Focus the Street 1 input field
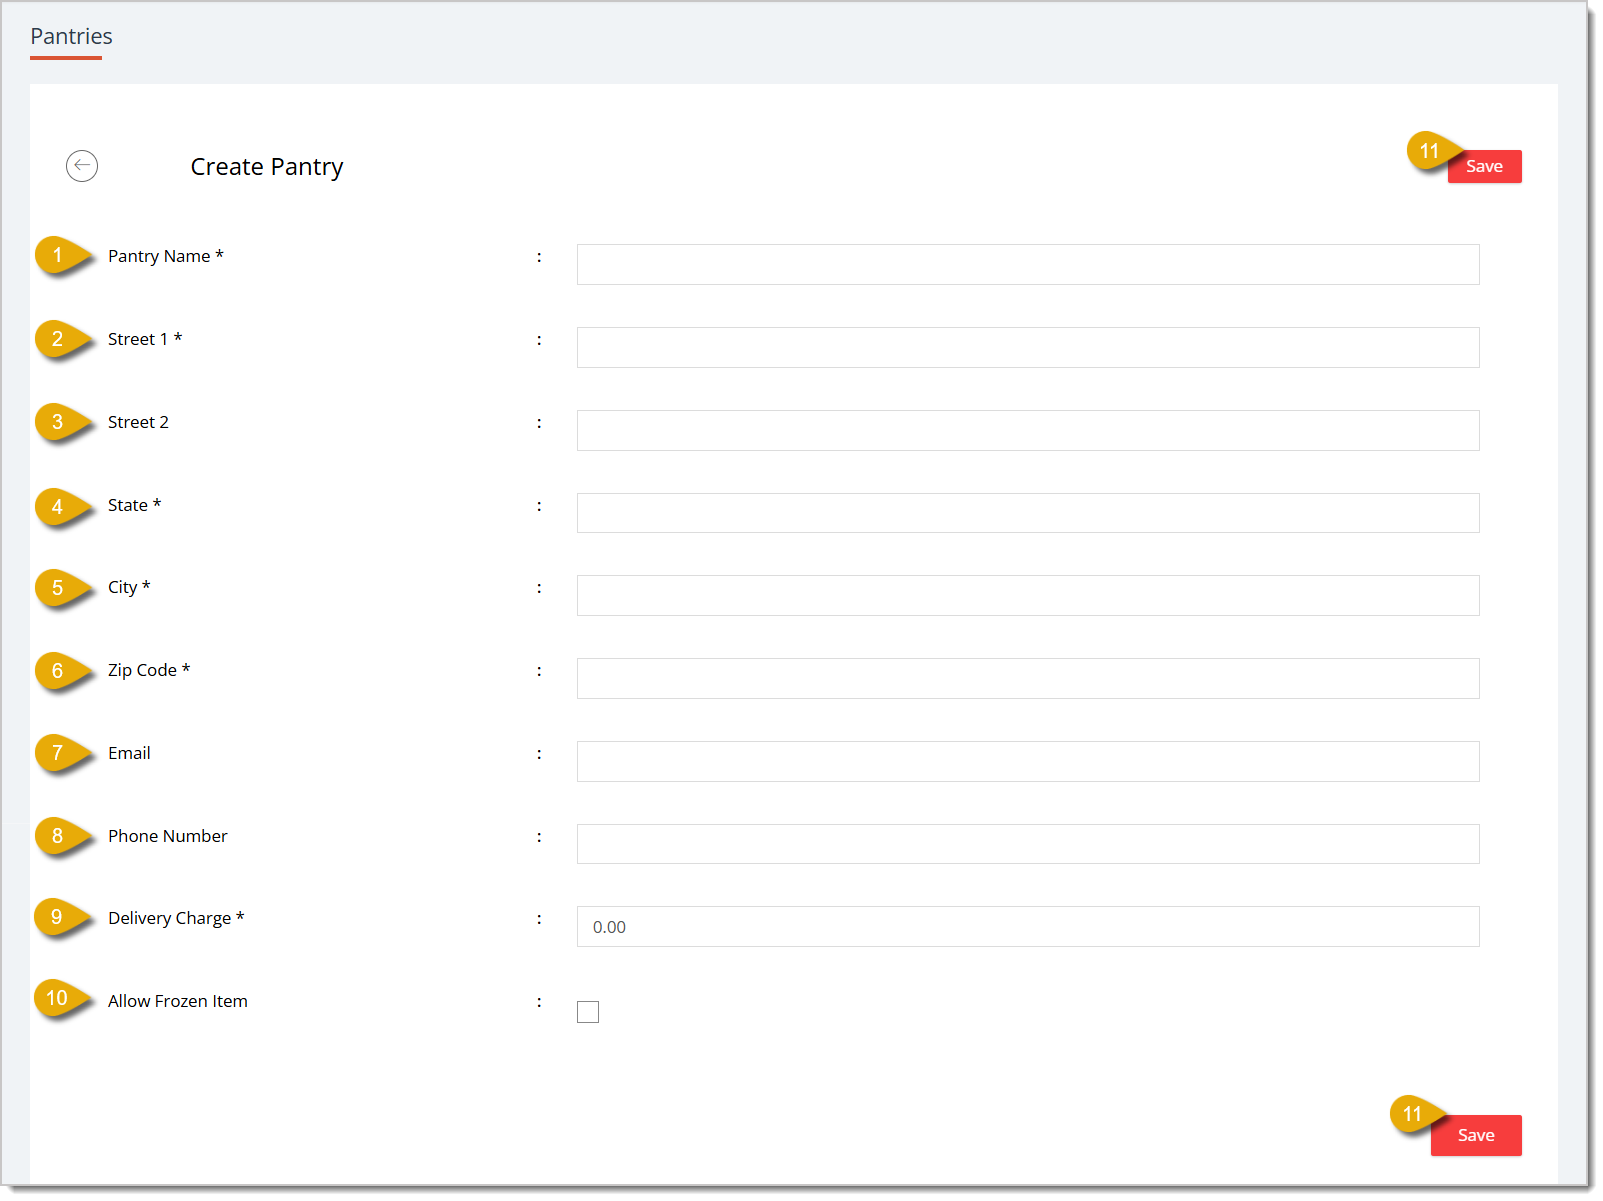Image resolution: width=1603 pixels, height=1201 pixels. [x=1028, y=347]
